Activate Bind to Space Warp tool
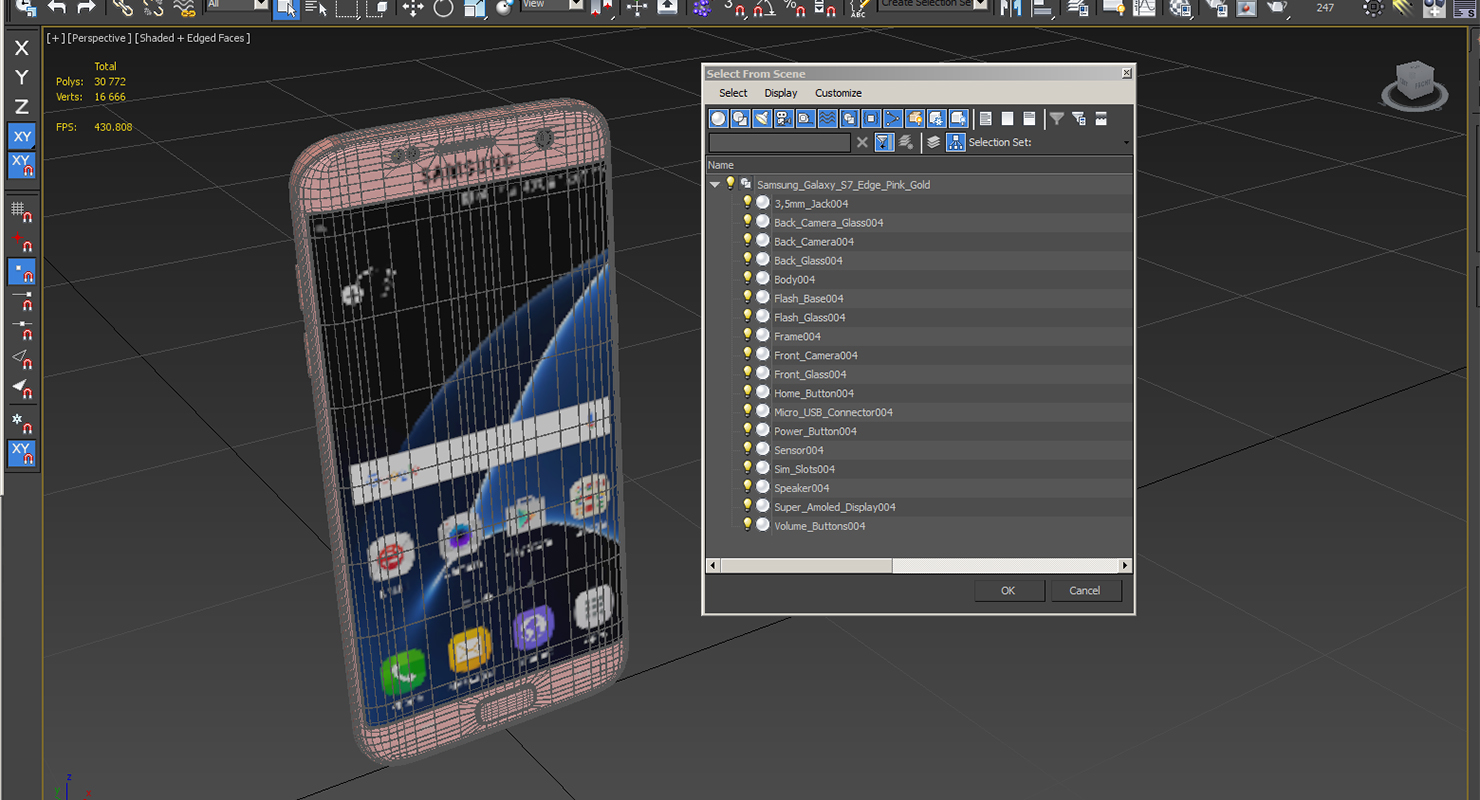Viewport: 1480px width, 800px height. pos(184,7)
